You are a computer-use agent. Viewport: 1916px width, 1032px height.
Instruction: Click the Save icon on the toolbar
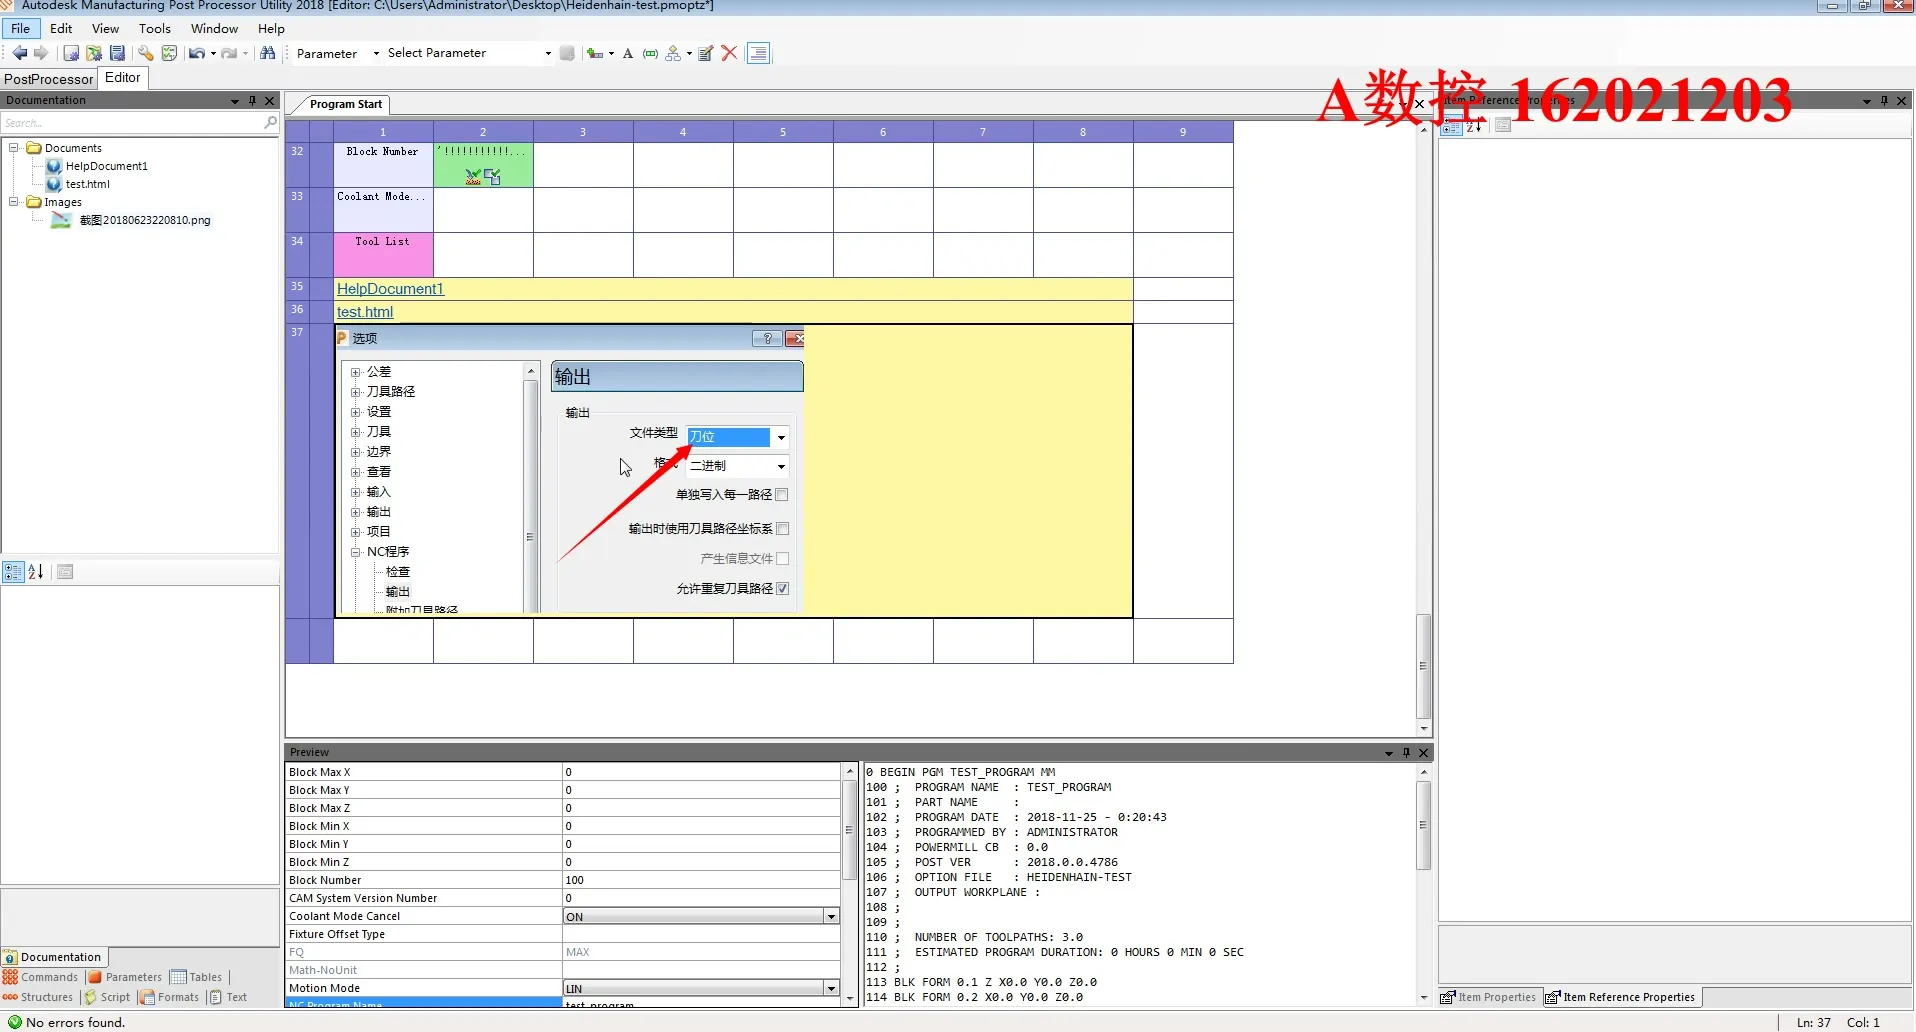tap(117, 54)
